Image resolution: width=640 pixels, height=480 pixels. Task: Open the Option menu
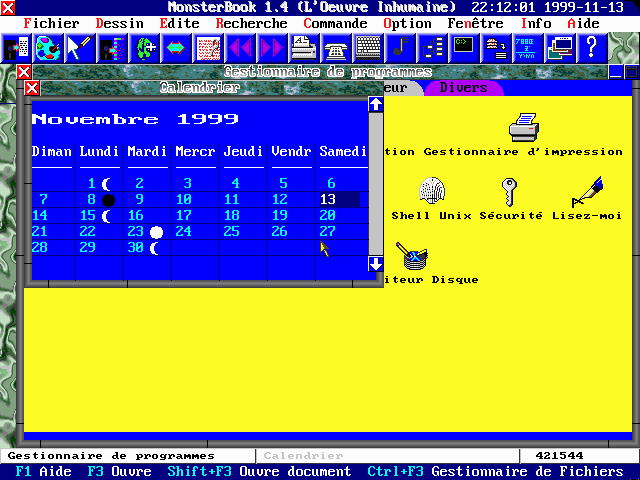tap(407, 23)
